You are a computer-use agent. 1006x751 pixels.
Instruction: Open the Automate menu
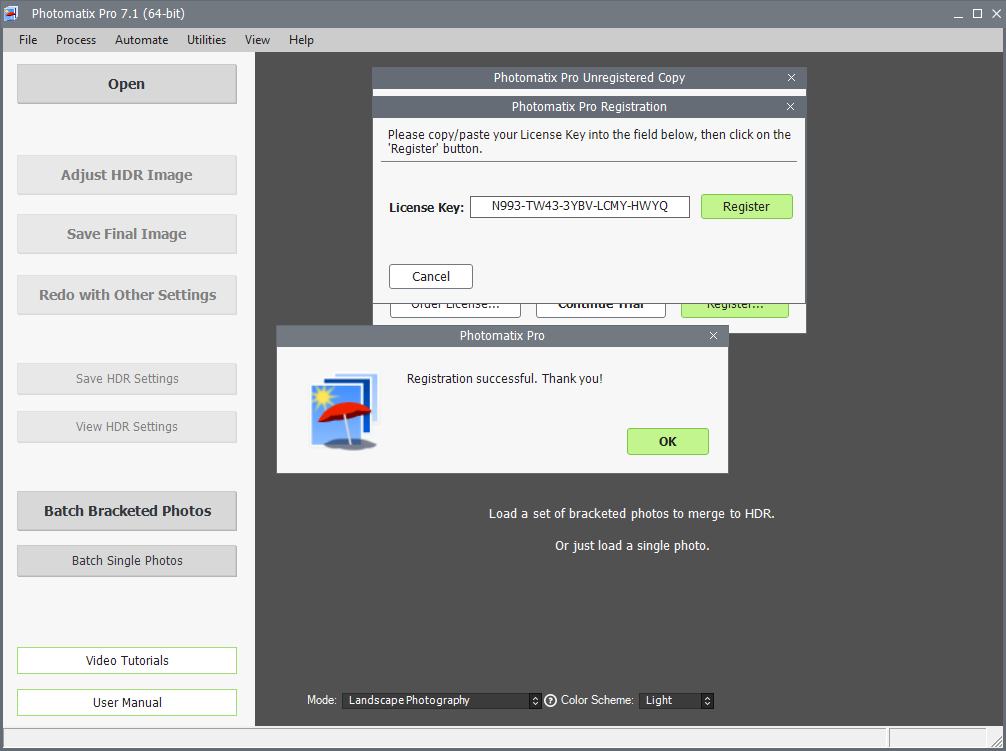click(x=141, y=40)
